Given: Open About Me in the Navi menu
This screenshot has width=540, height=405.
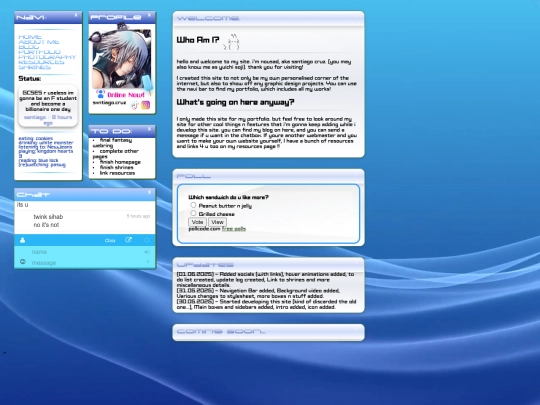Looking at the screenshot, I should tap(39, 42).
